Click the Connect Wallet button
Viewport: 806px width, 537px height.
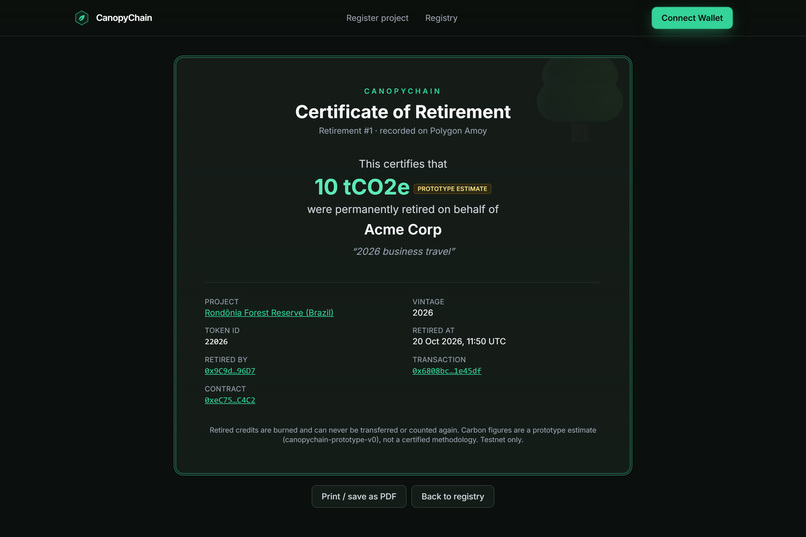[x=692, y=18]
